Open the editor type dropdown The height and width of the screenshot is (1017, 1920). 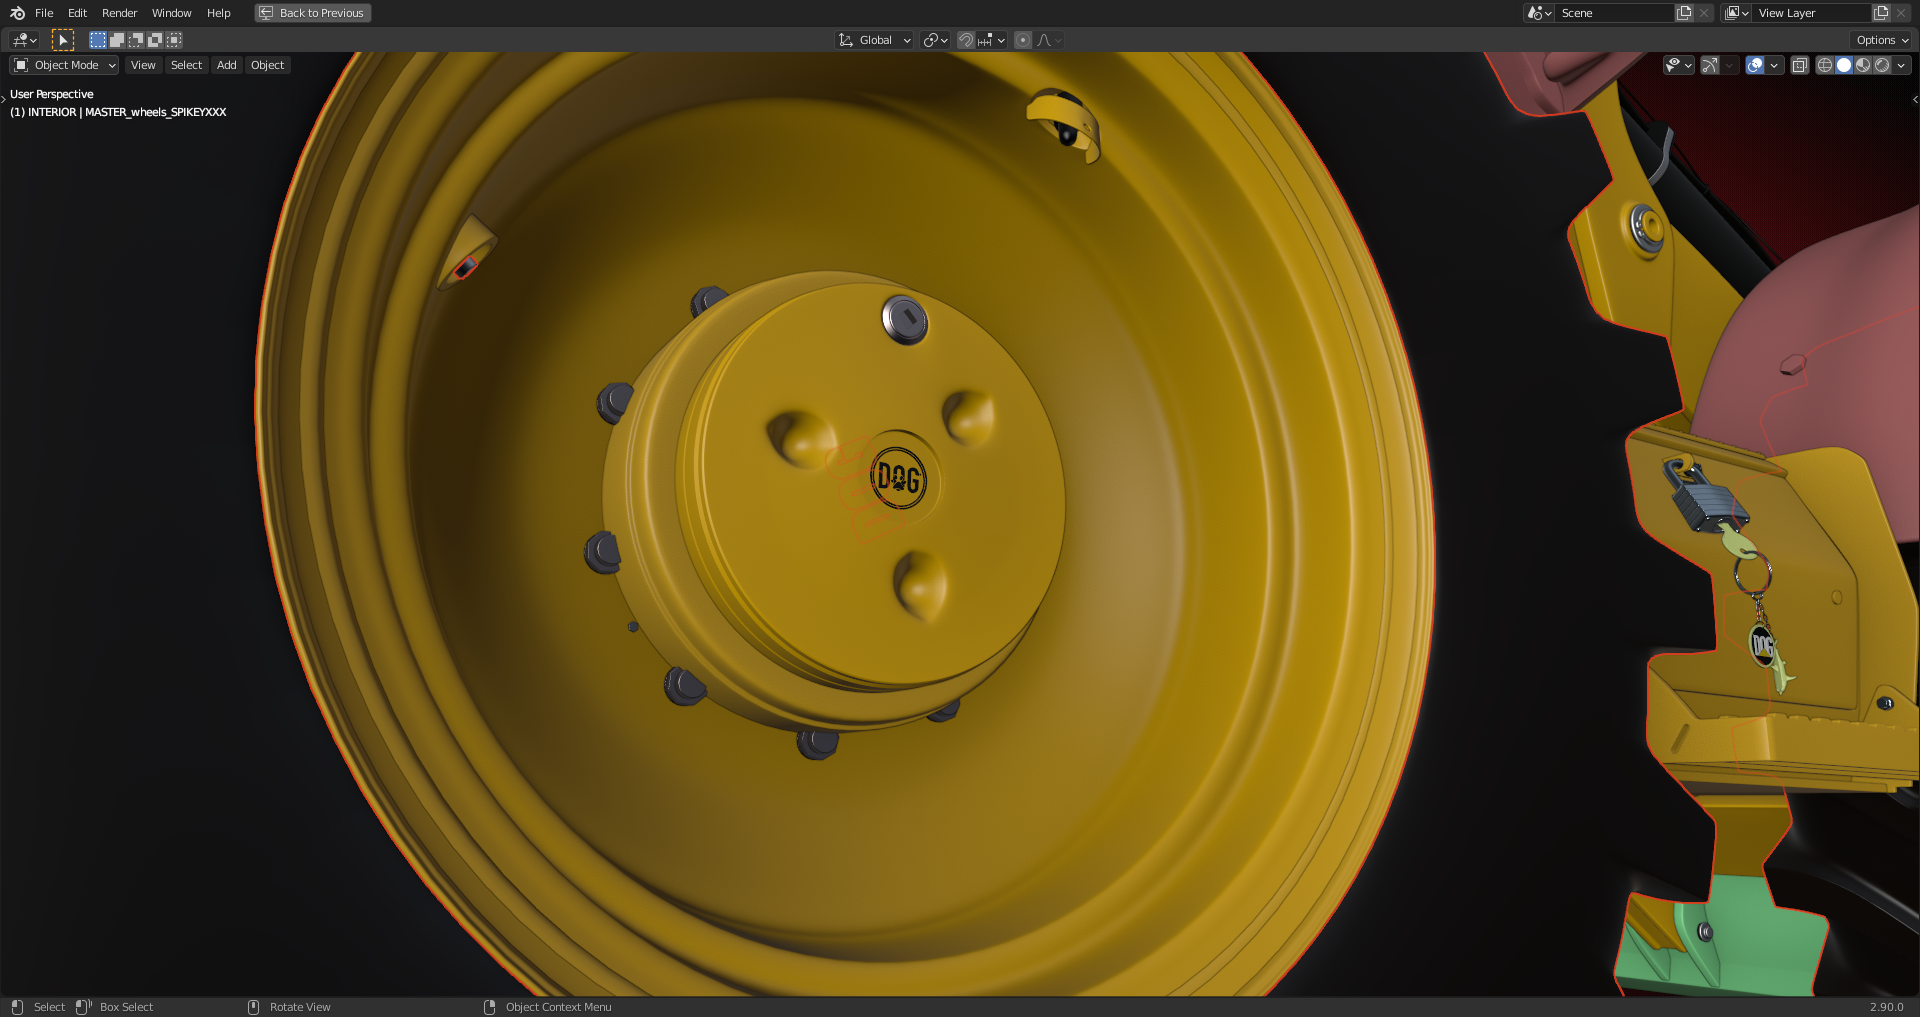[24, 40]
